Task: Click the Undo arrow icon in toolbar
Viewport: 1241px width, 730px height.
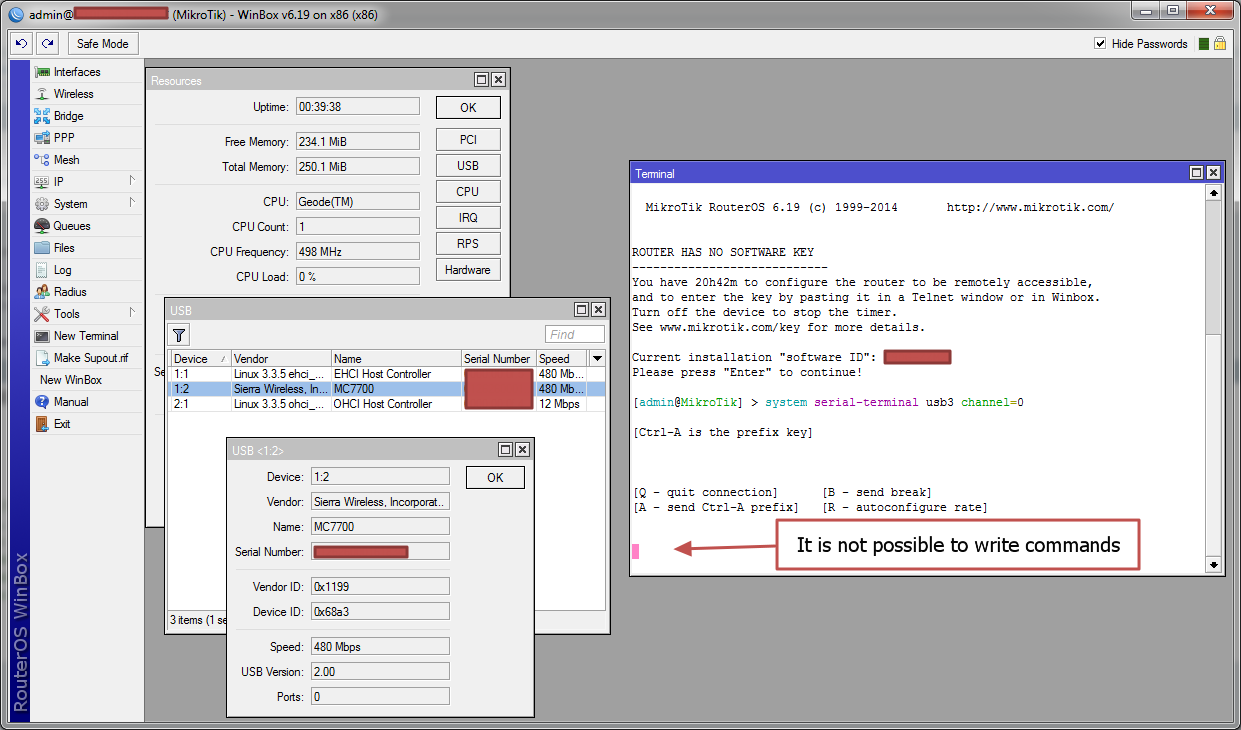Action: point(22,43)
